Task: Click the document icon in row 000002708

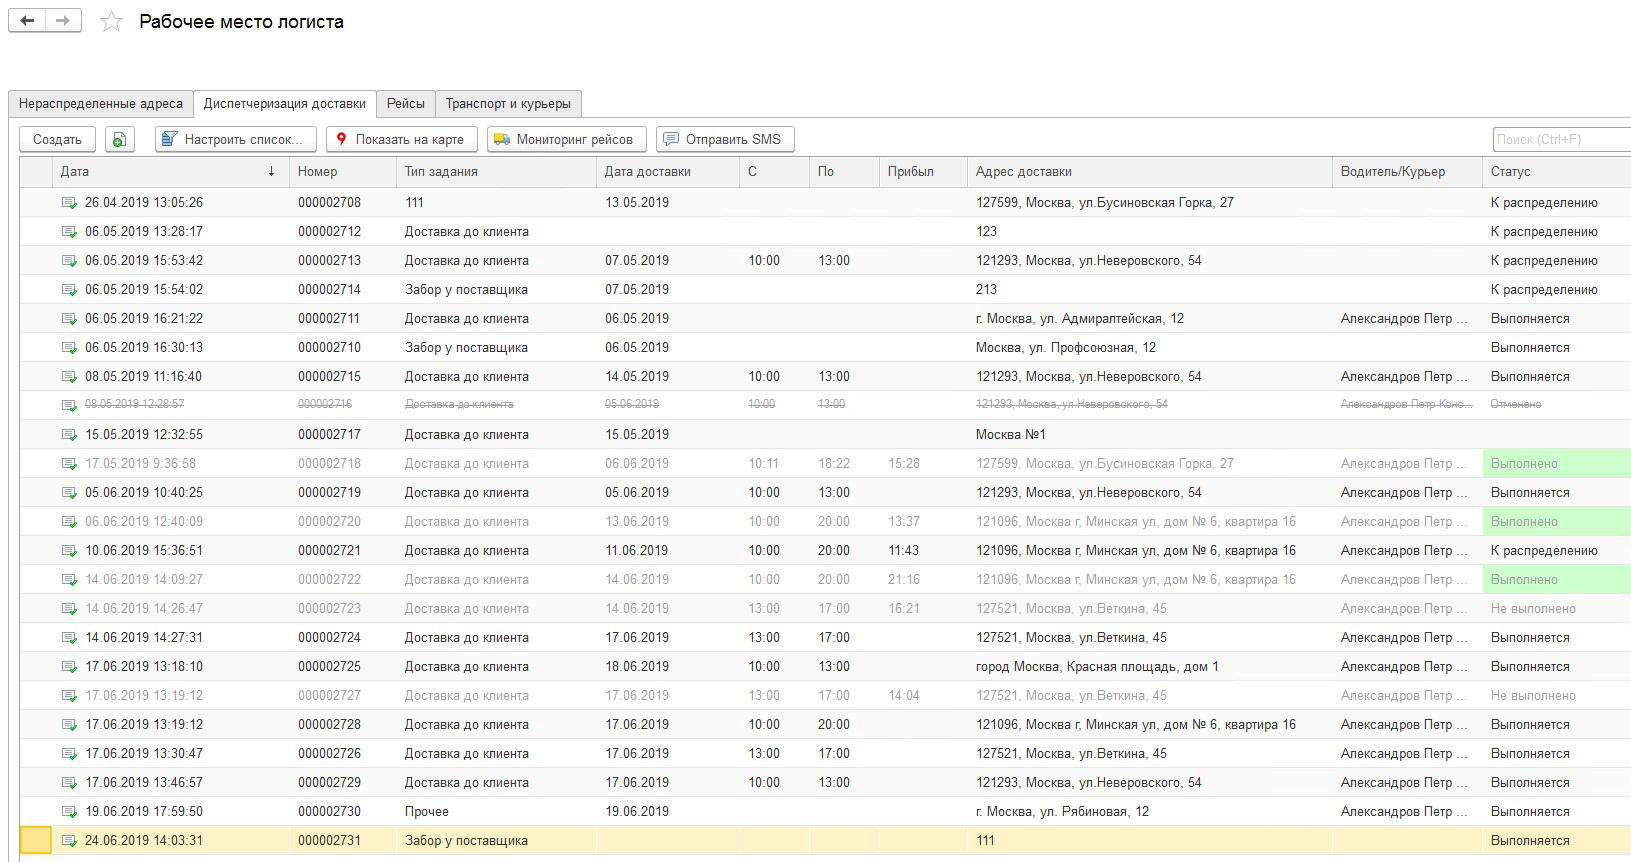Action: click(69, 202)
